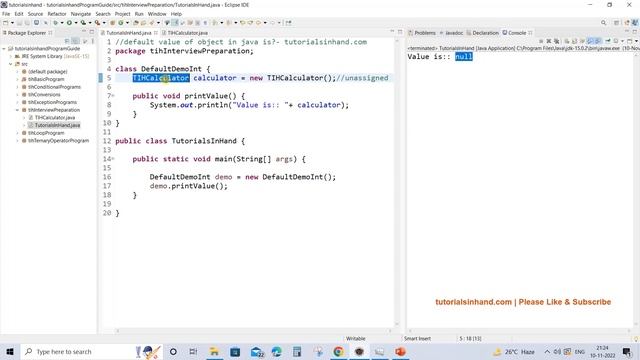
Task: Collapse the src folder node
Action: point(11,64)
